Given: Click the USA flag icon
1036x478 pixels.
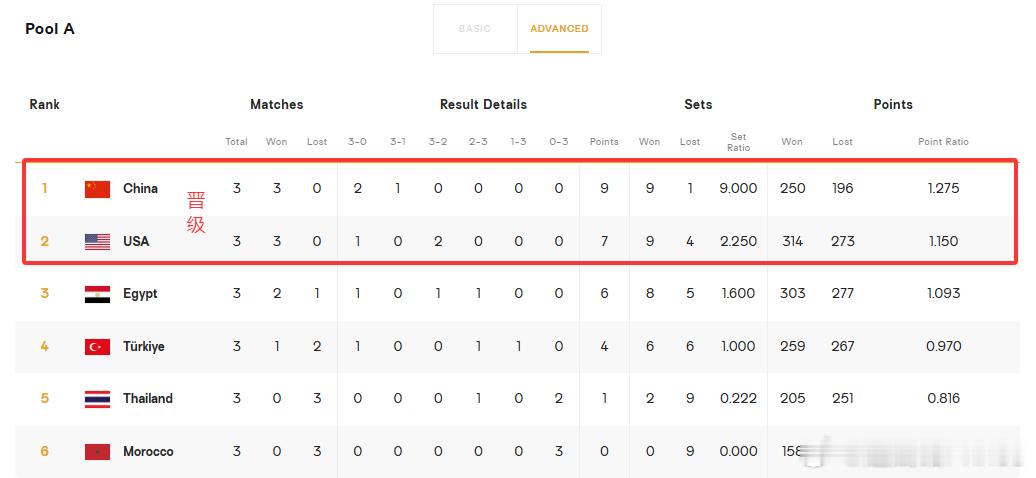Looking at the screenshot, I should point(97,242).
